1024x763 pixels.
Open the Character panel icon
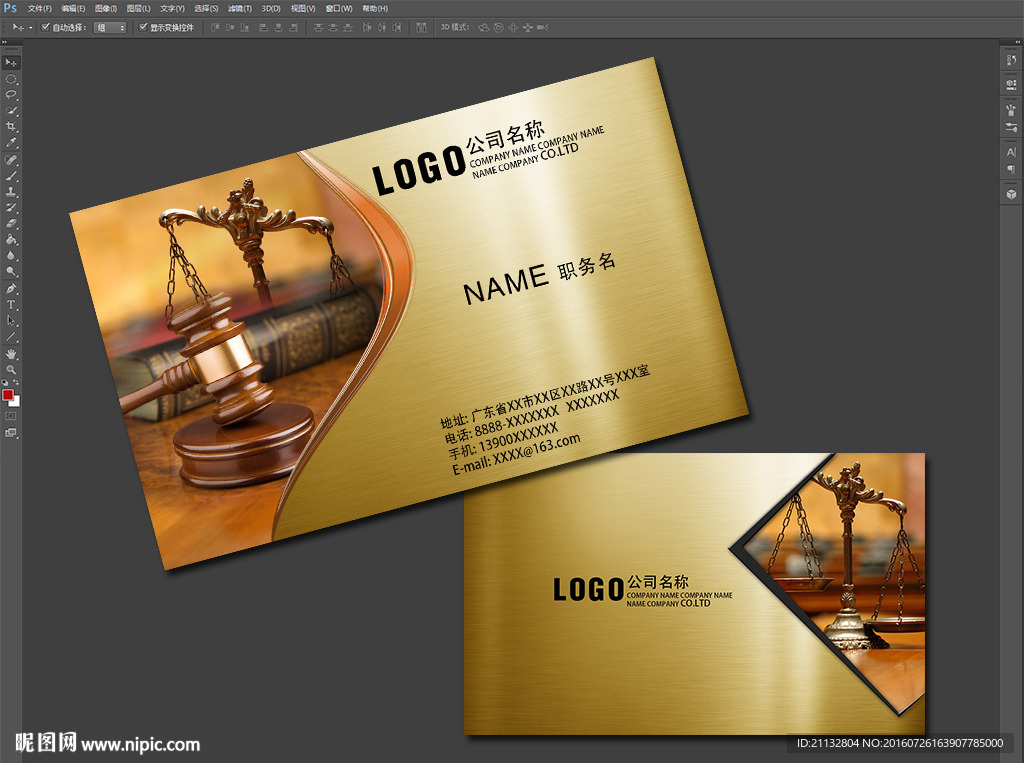point(1011,152)
